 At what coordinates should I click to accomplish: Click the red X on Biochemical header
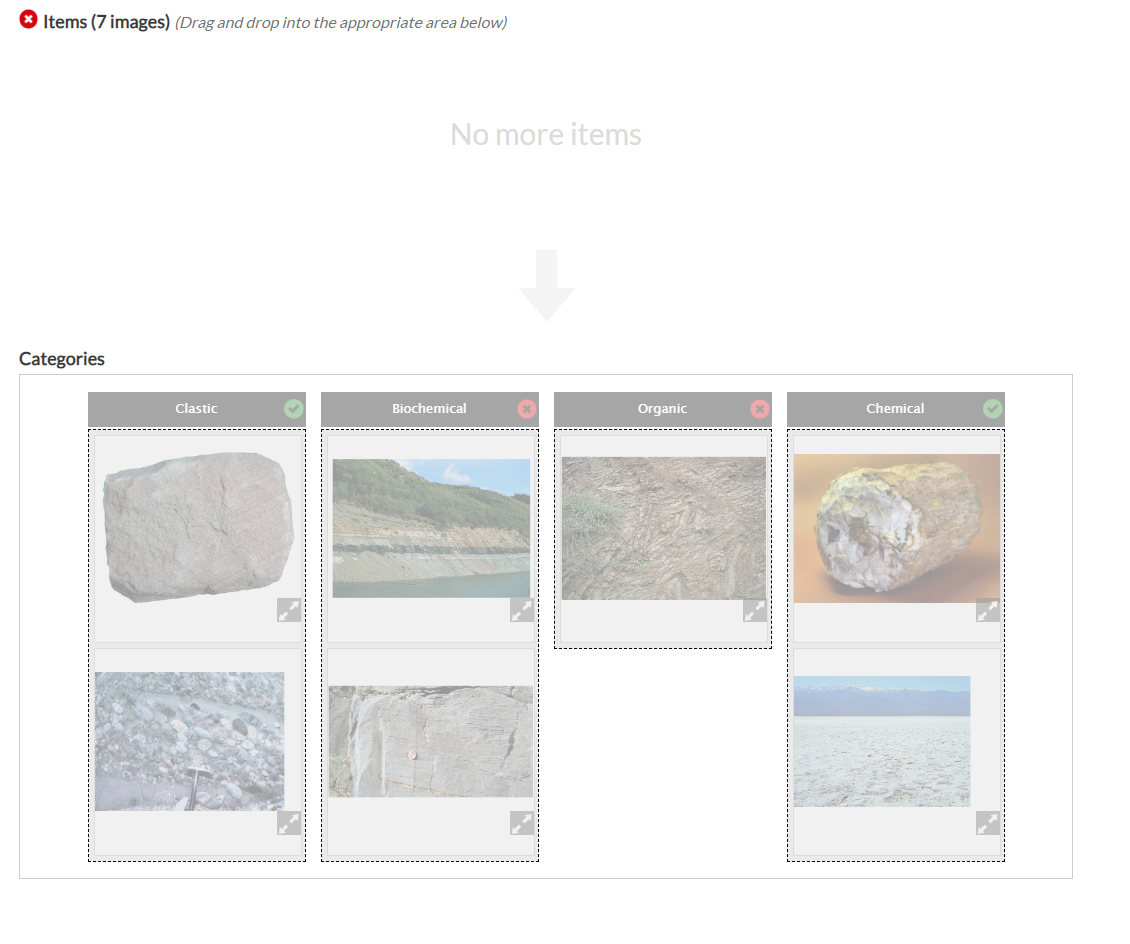(x=527, y=409)
